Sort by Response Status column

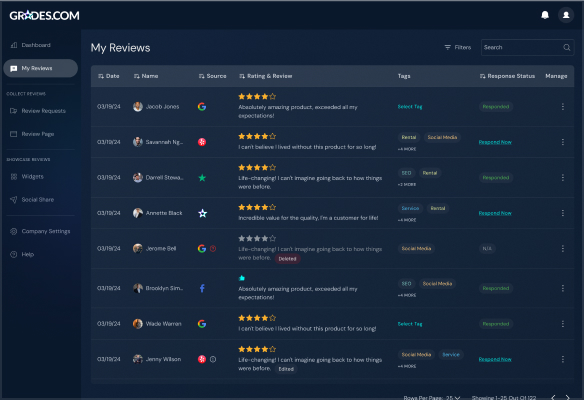[x=507, y=76]
